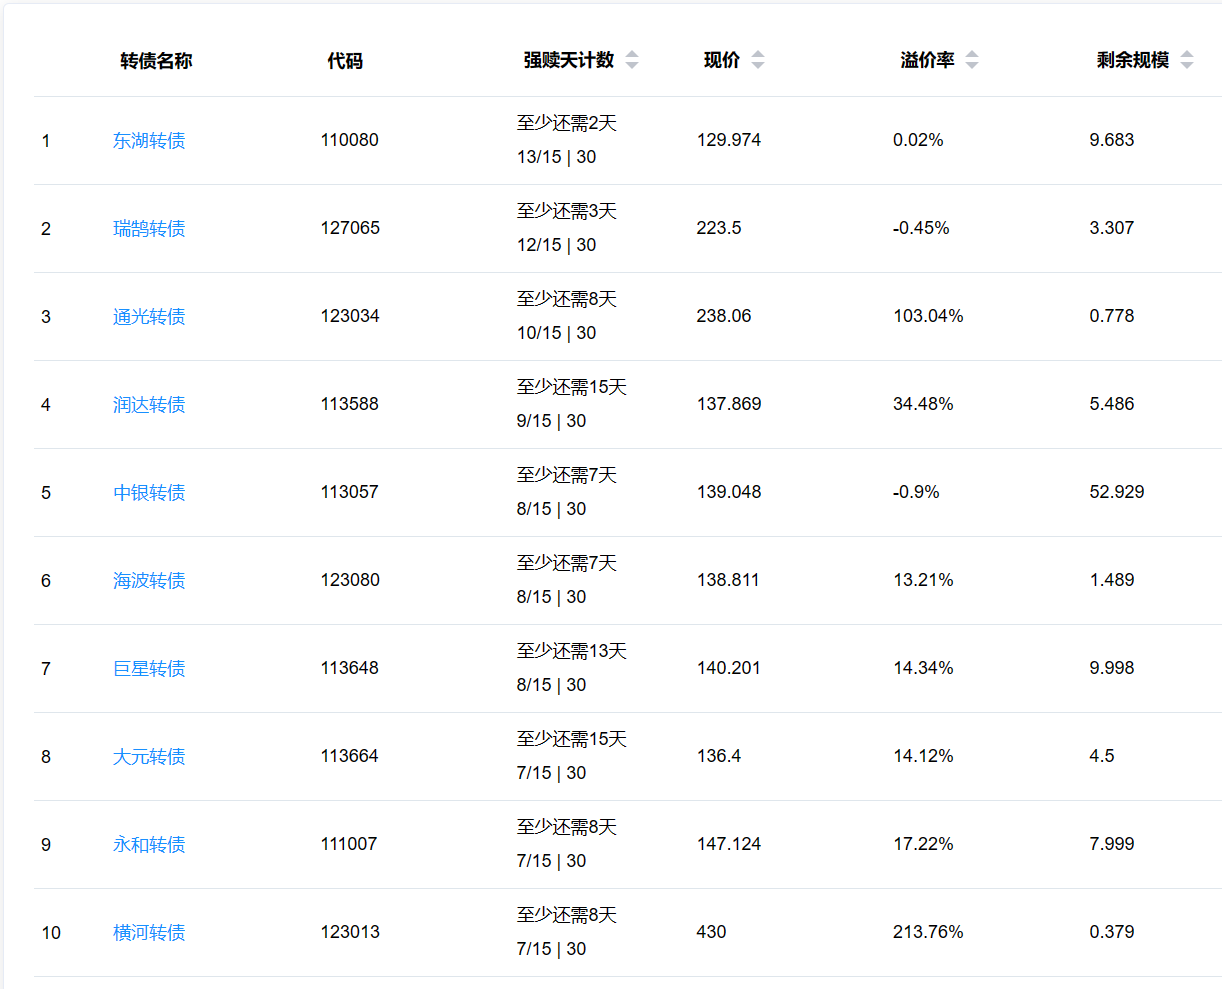Select the 大元转债 bond link
Viewport: 1222px width, 989px height.
click(149, 757)
